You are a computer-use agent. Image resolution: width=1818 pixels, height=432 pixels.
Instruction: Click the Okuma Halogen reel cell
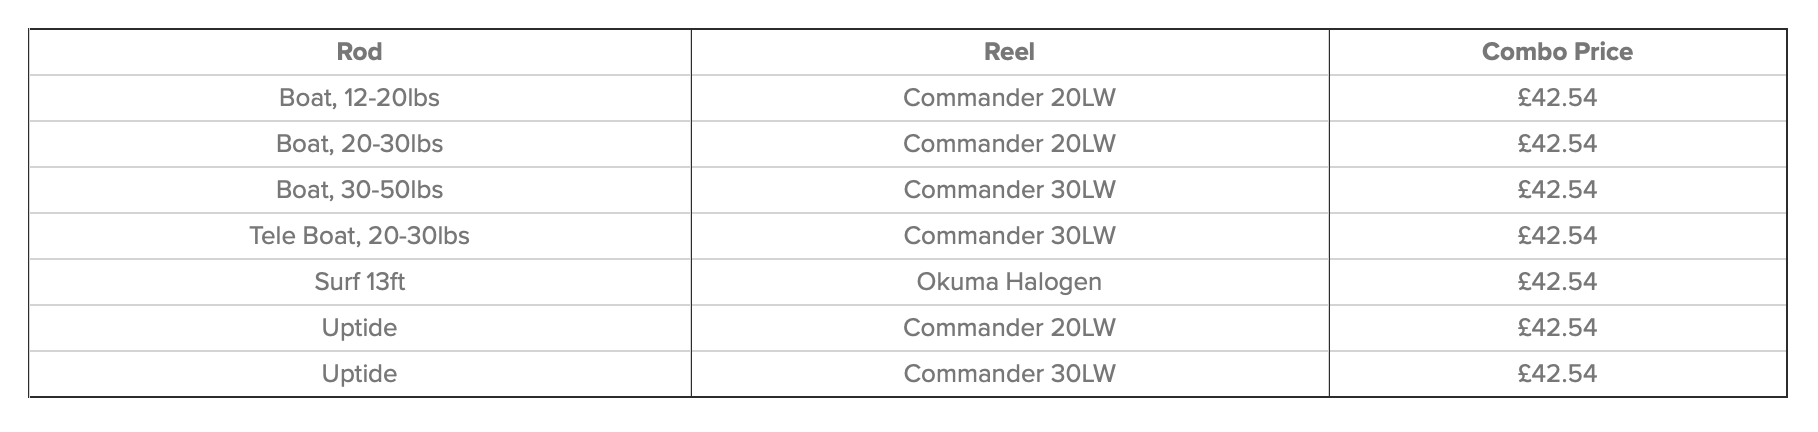tap(1009, 282)
